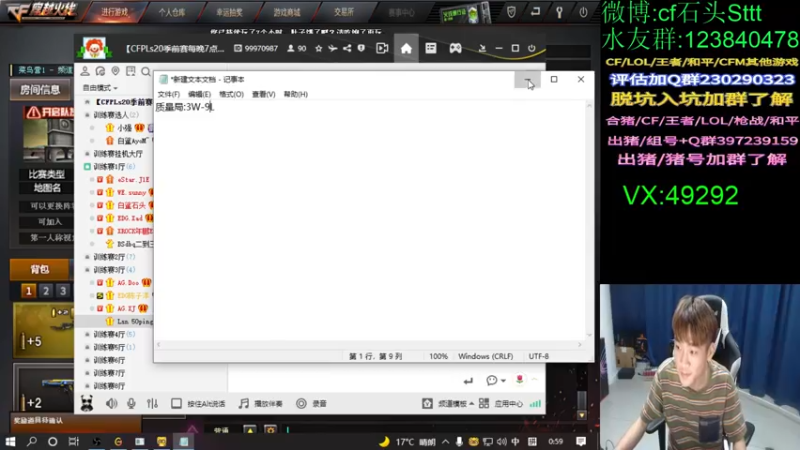Mute the YY speaker volume icon
This screenshot has height=450, width=800.
pos(111,404)
